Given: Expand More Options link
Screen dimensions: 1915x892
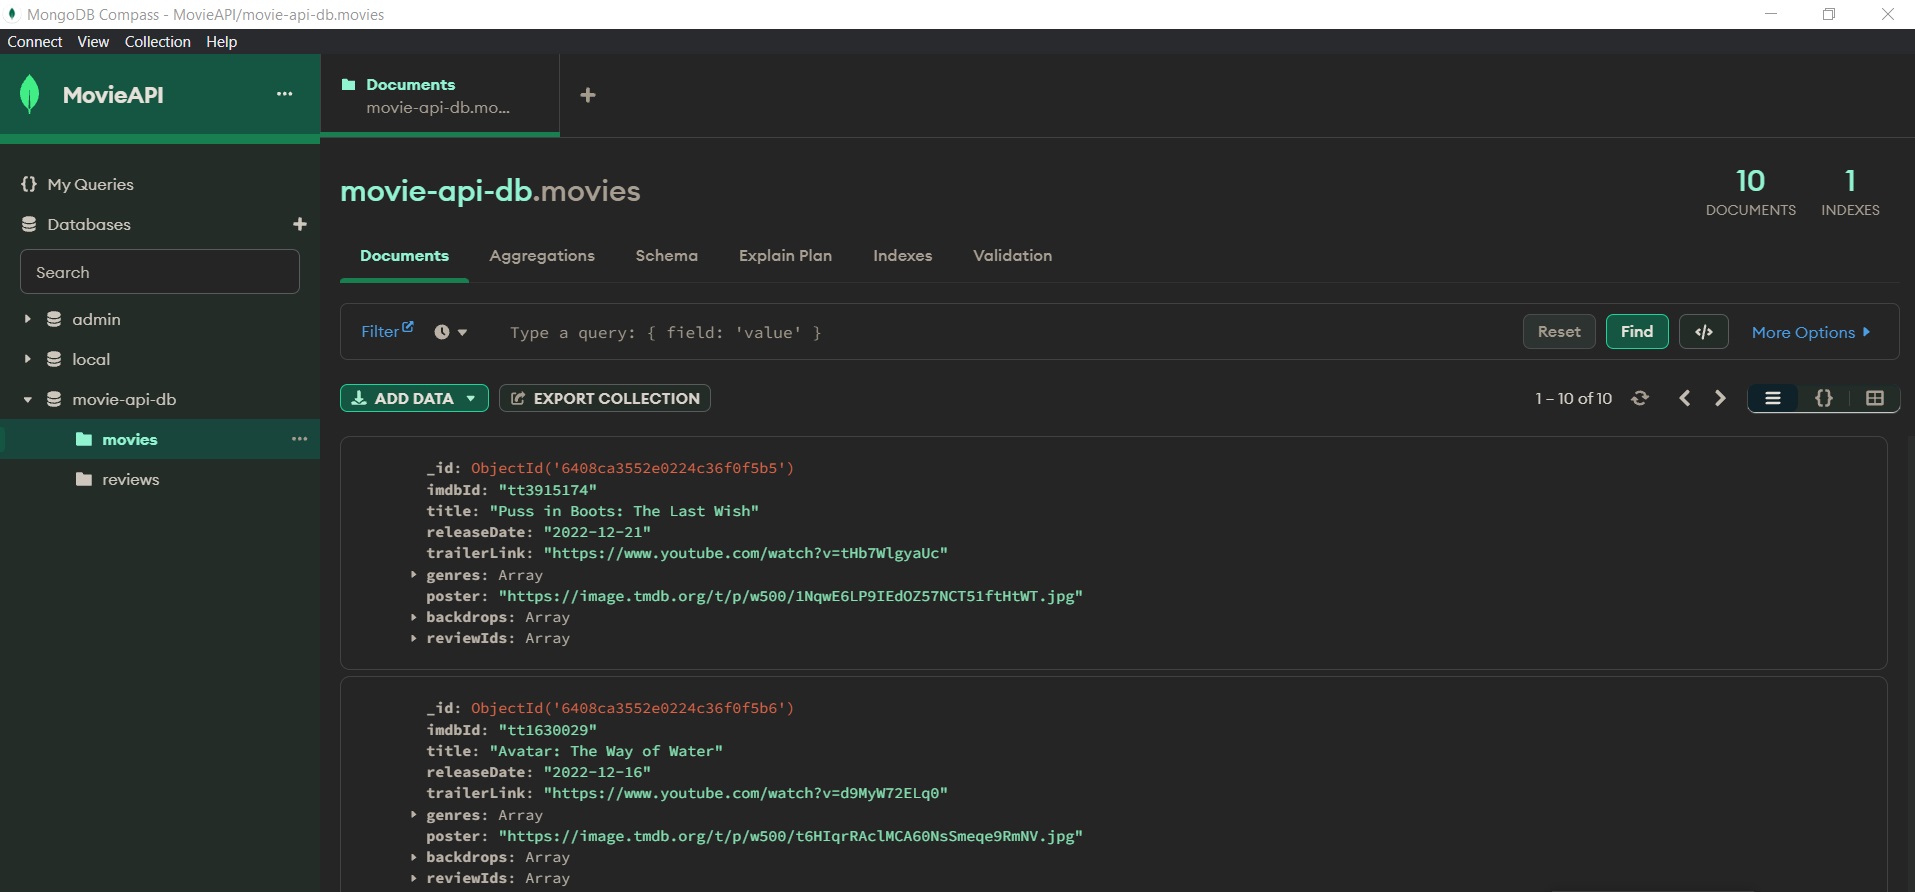Looking at the screenshot, I should [x=1811, y=332].
